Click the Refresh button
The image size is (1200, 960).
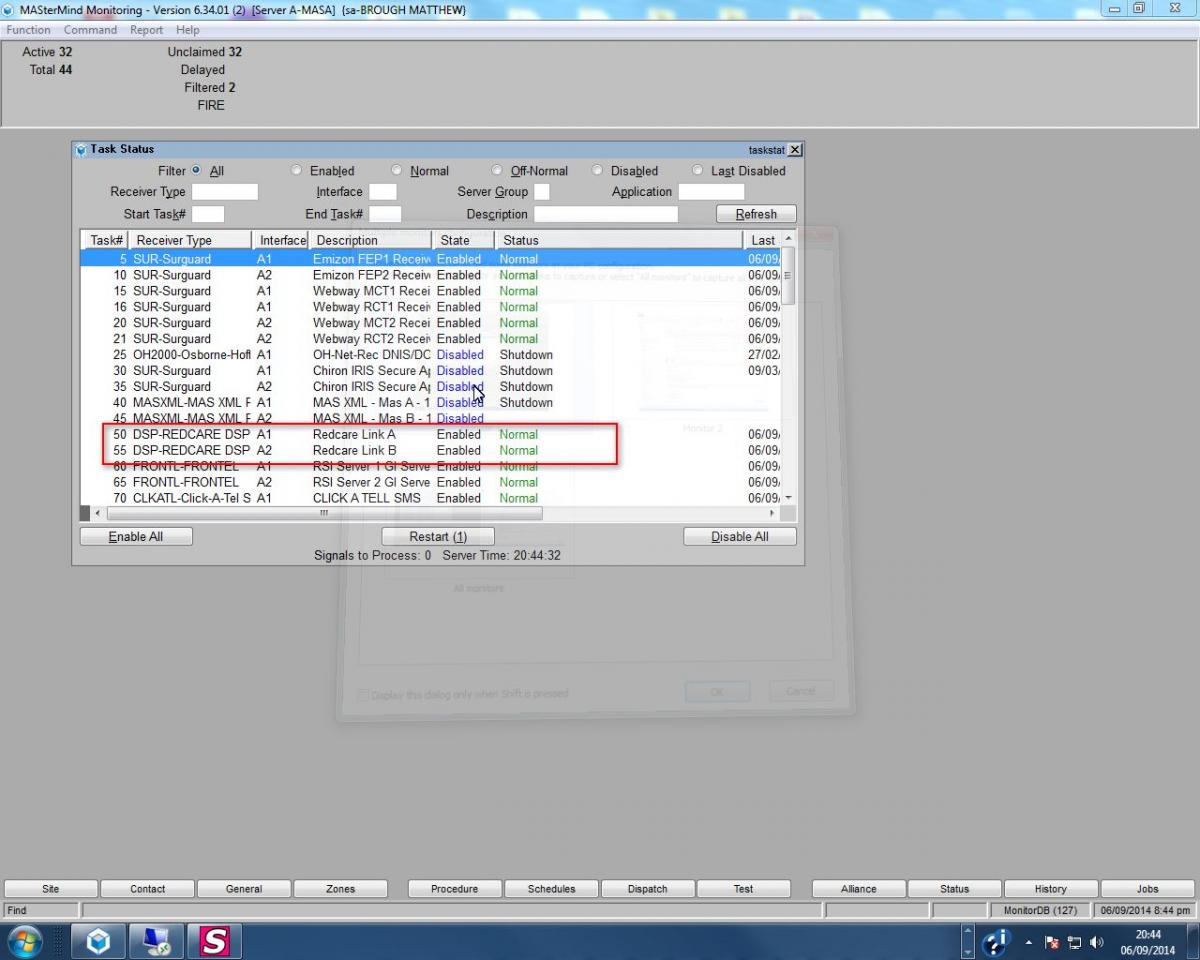pyautogui.click(x=756, y=214)
